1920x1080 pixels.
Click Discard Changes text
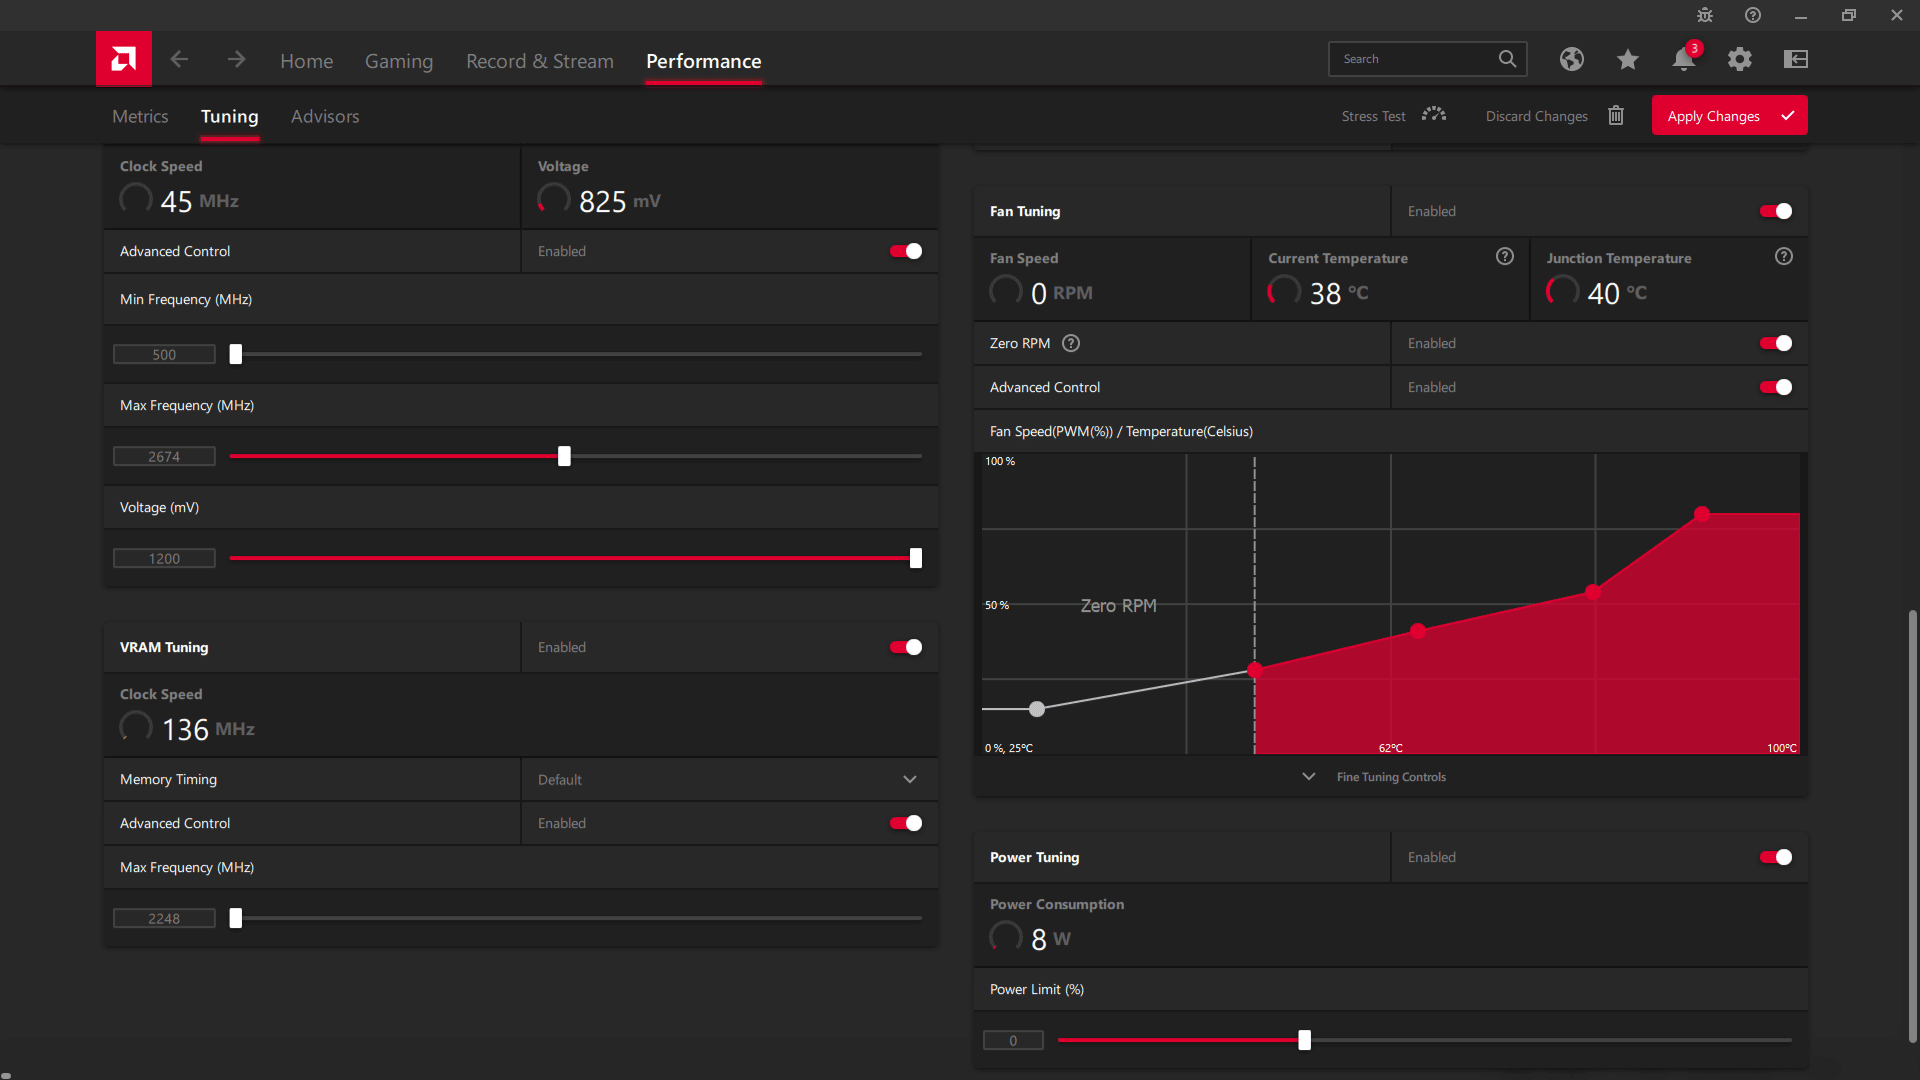pos(1536,116)
